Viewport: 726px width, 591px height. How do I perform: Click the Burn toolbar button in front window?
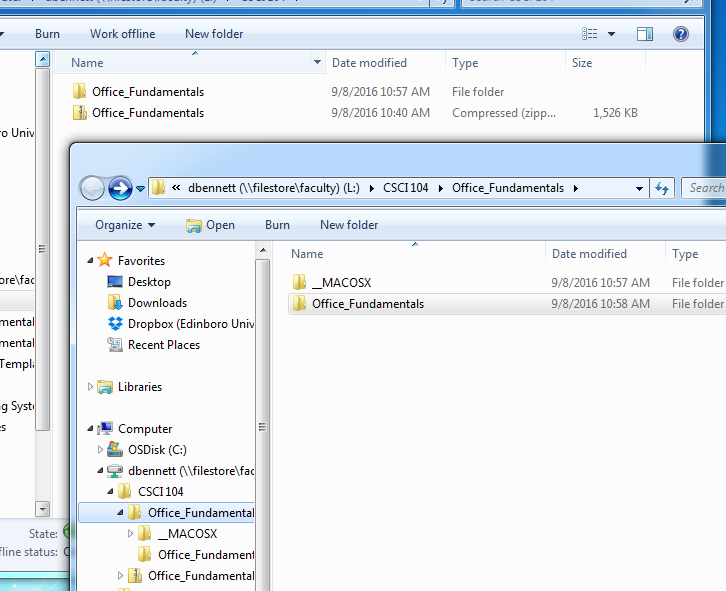coord(277,225)
